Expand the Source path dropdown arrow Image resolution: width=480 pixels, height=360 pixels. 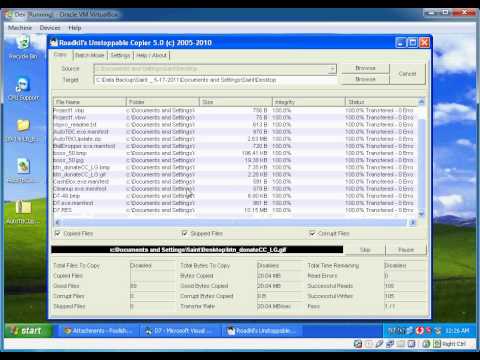click(x=332, y=69)
